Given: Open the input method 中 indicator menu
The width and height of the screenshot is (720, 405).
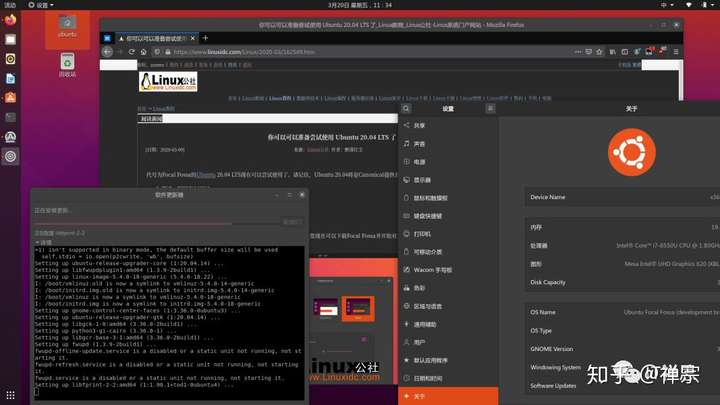Looking at the screenshot, I should pos(667,5).
